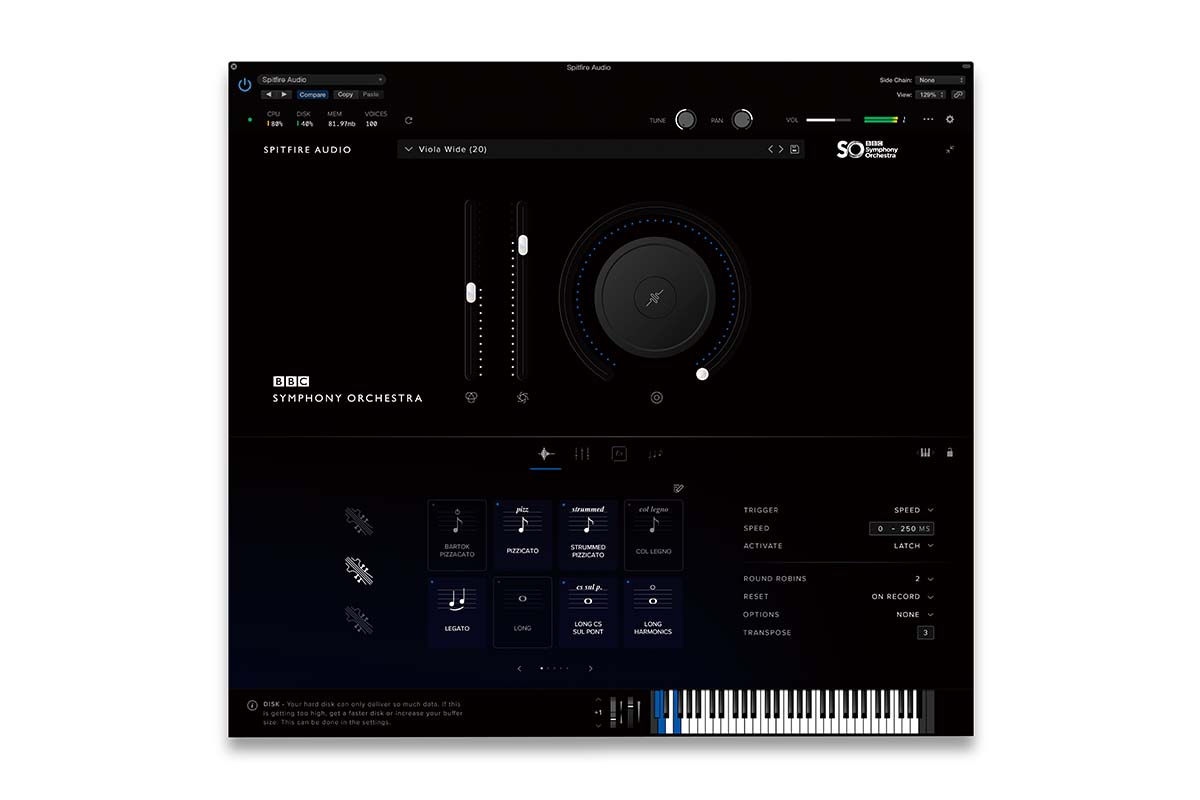Open the Reset ON RECORD dropdown
Image resolution: width=1200 pixels, height=800 pixels.
903,597
